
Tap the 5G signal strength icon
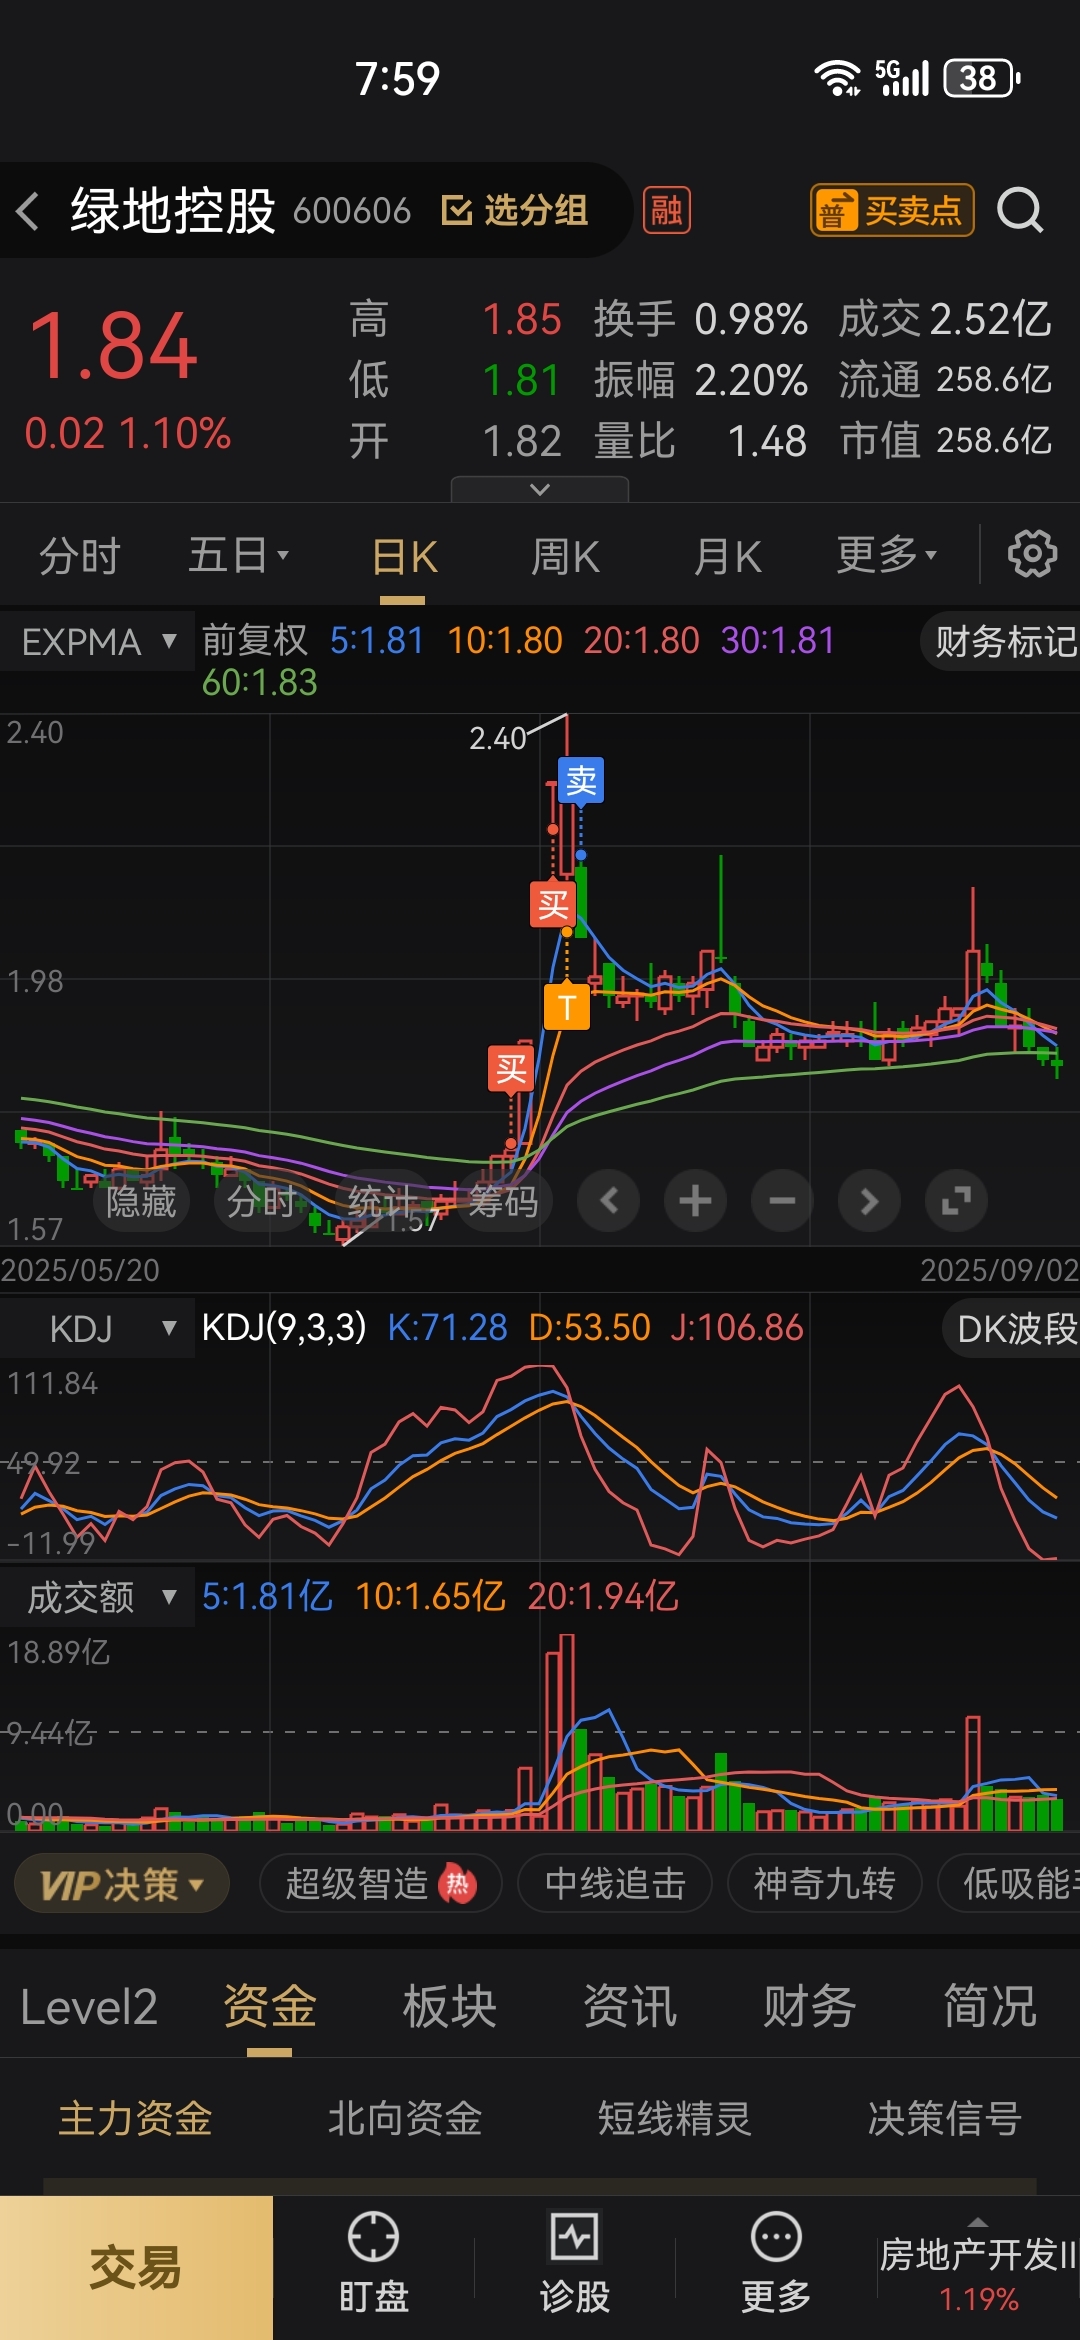click(903, 78)
